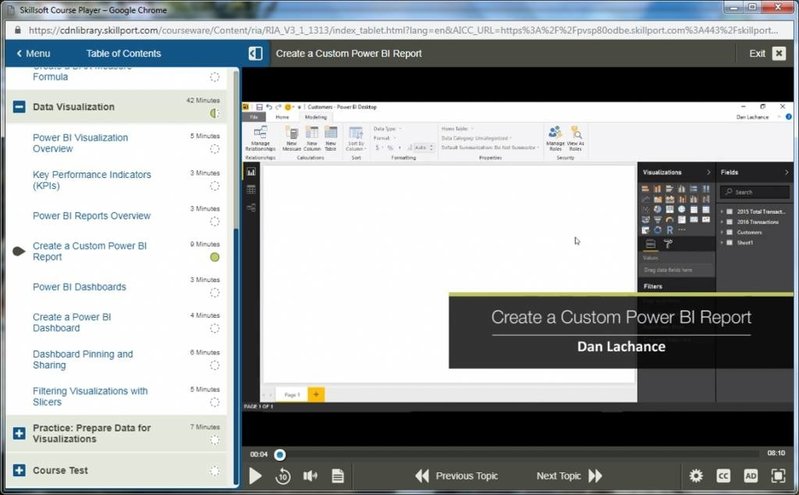
Task: Click the Save icon in Power BI title bar
Action: [x=259, y=107]
